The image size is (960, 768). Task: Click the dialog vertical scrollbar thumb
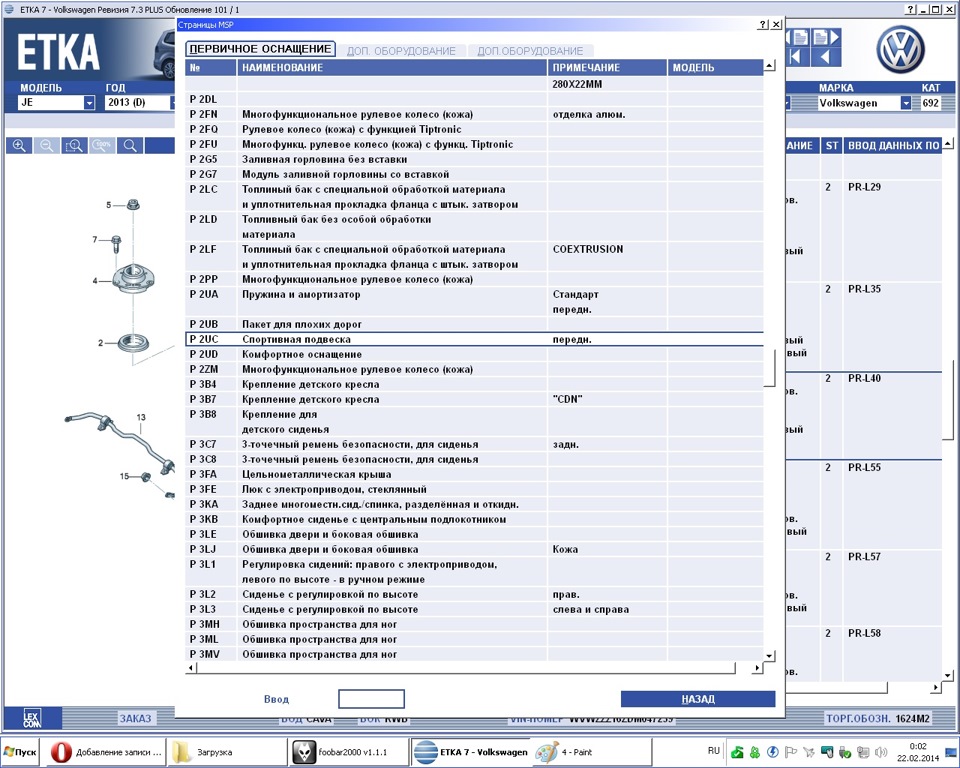770,368
